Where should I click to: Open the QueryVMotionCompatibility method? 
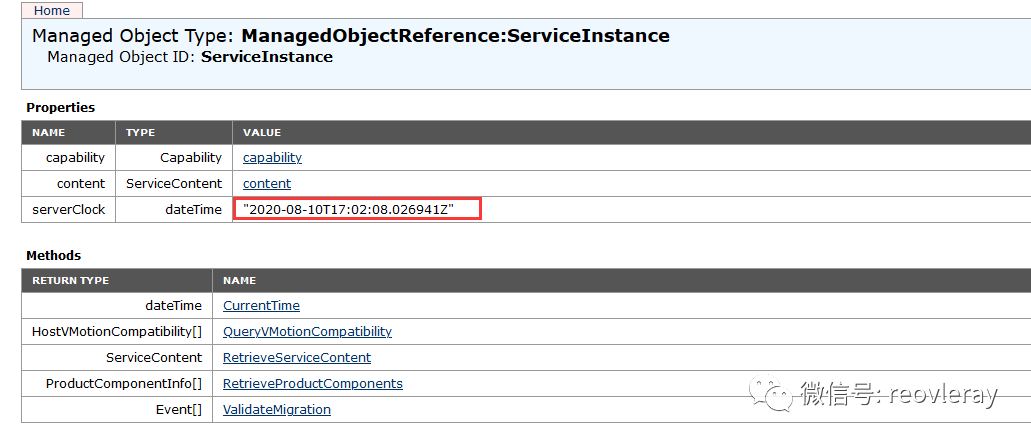[307, 332]
